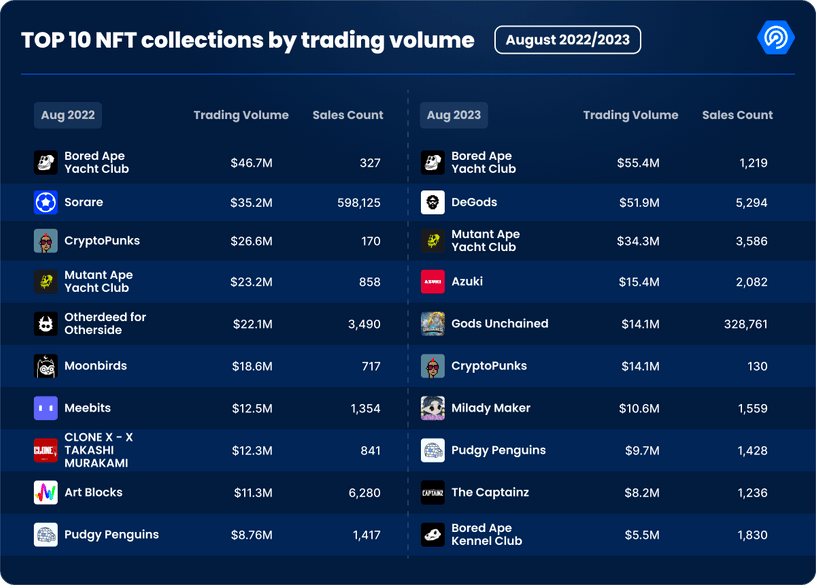Click the Gods Unchained collection name
This screenshot has height=585, width=816.
[500, 324]
